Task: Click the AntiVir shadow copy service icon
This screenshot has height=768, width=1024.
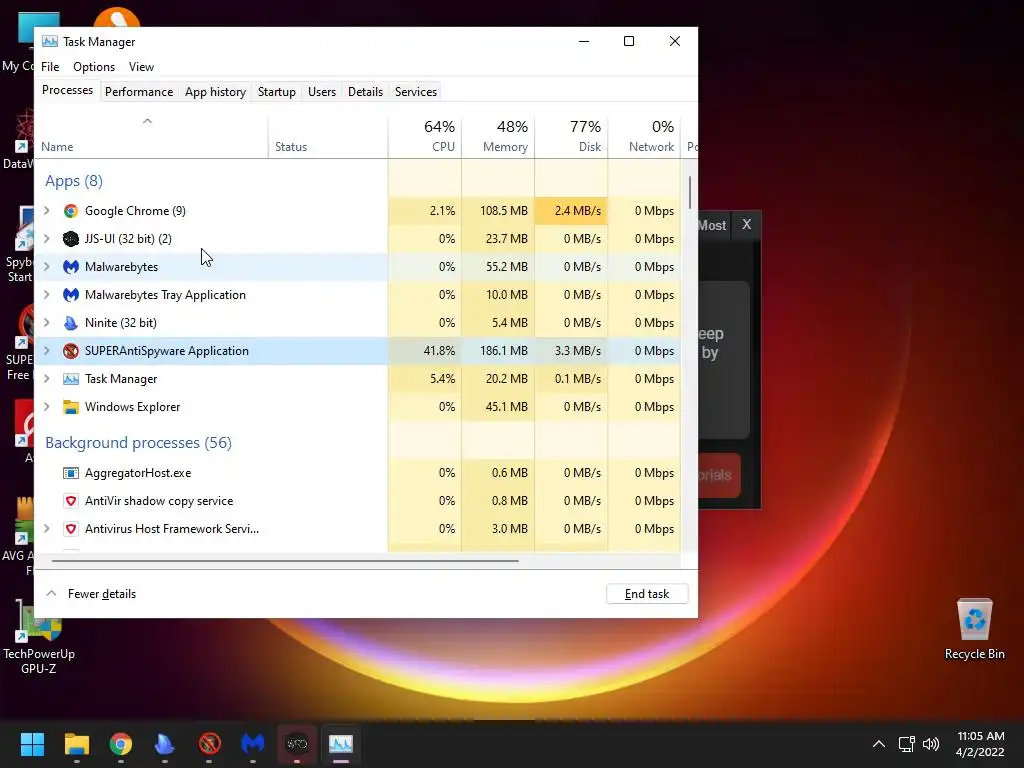Action: click(x=71, y=501)
